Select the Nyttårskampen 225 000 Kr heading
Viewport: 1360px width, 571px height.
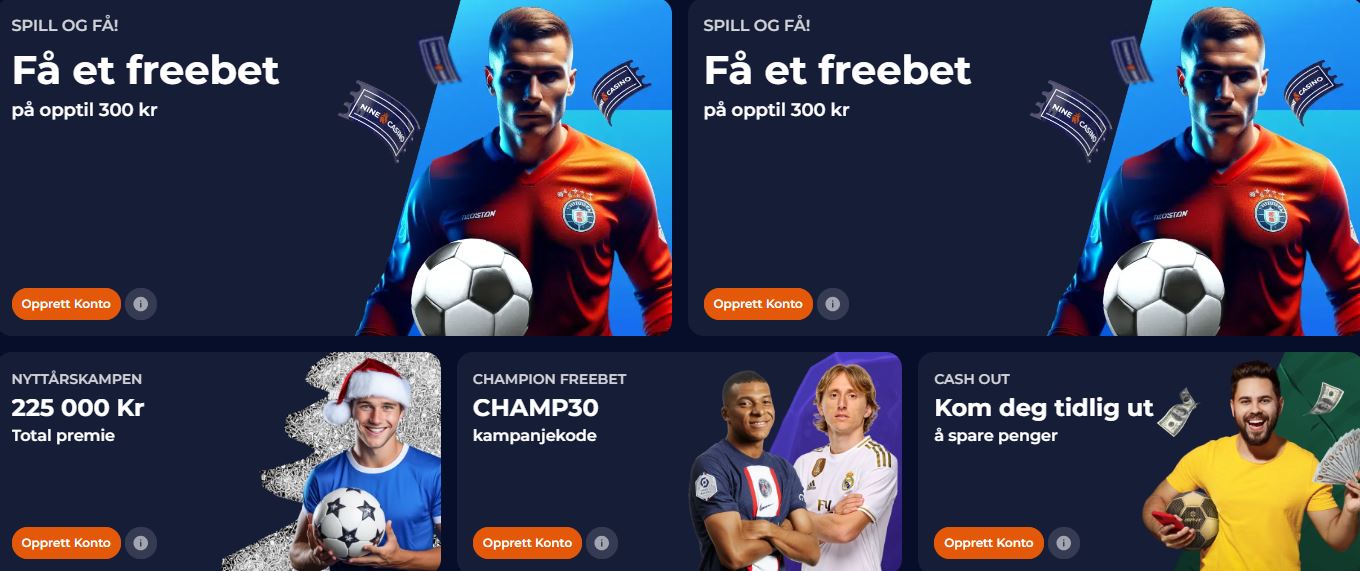tap(78, 408)
